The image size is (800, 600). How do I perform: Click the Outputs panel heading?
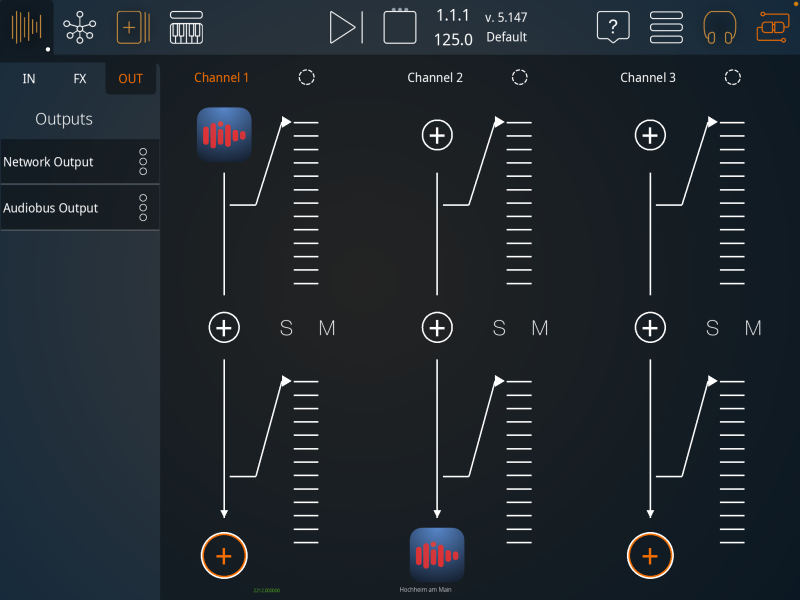pos(64,119)
